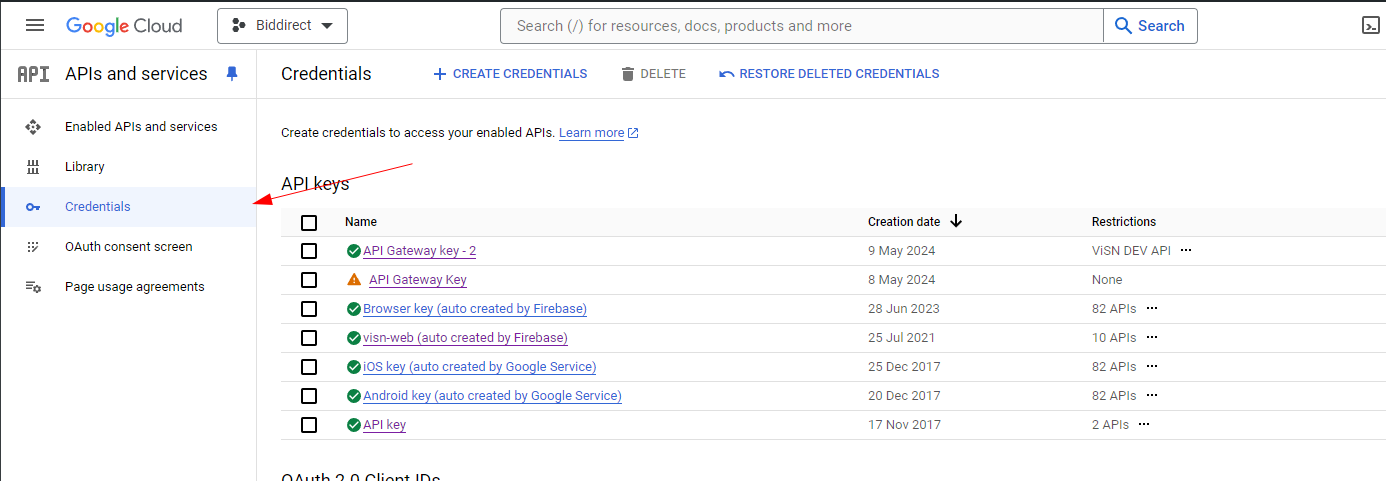Viewport: 1386px width, 481px height.
Task: Expand 82 APIs ellipsis for iOS key
Action: pos(1152,367)
